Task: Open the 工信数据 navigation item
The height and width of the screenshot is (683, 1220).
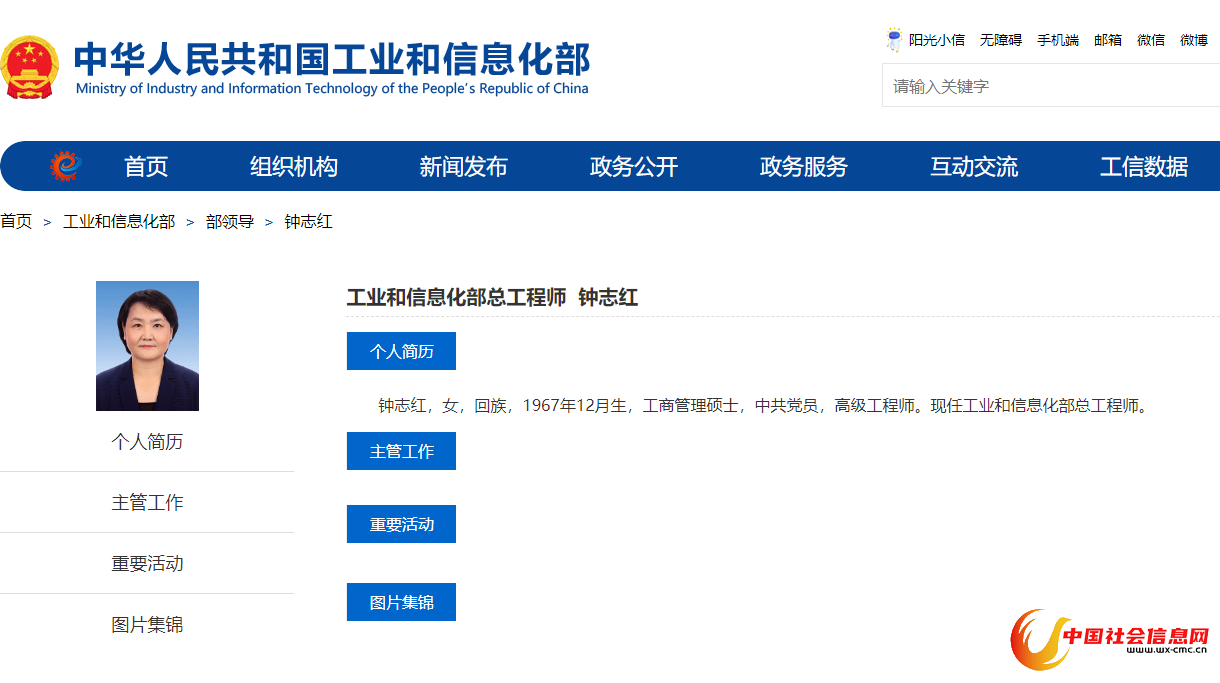Action: 1144,167
